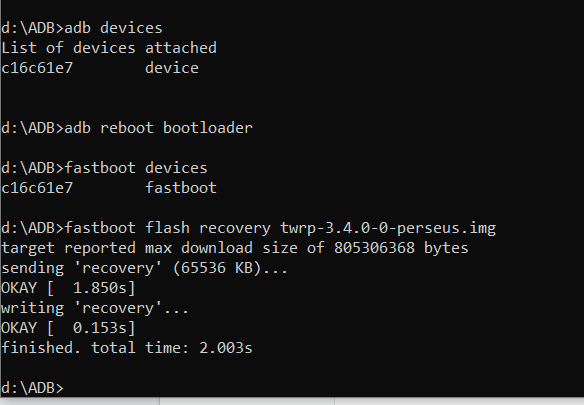584x405 pixels.
Task: Click the 805306368 bytes value
Action: tap(401, 248)
